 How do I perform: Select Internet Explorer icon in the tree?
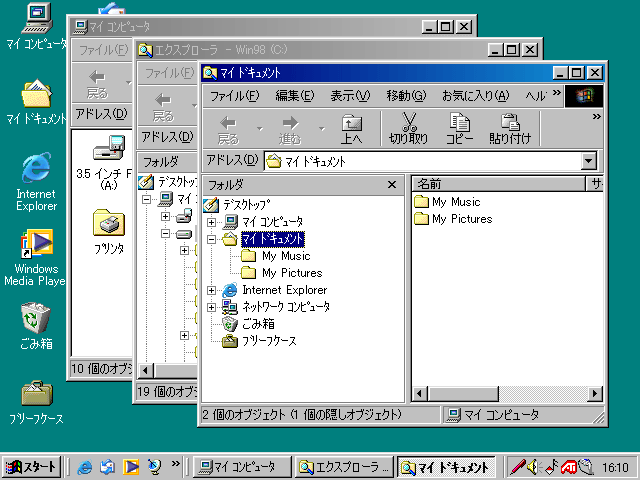pyautogui.click(x=230, y=290)
